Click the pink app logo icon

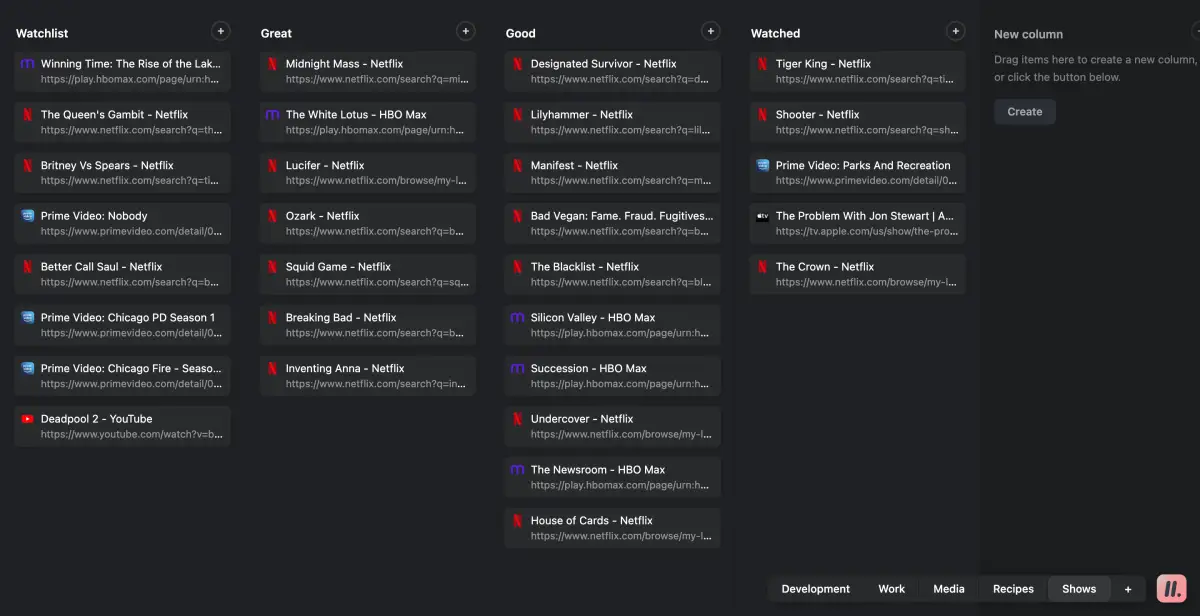tap(1171, 589)
